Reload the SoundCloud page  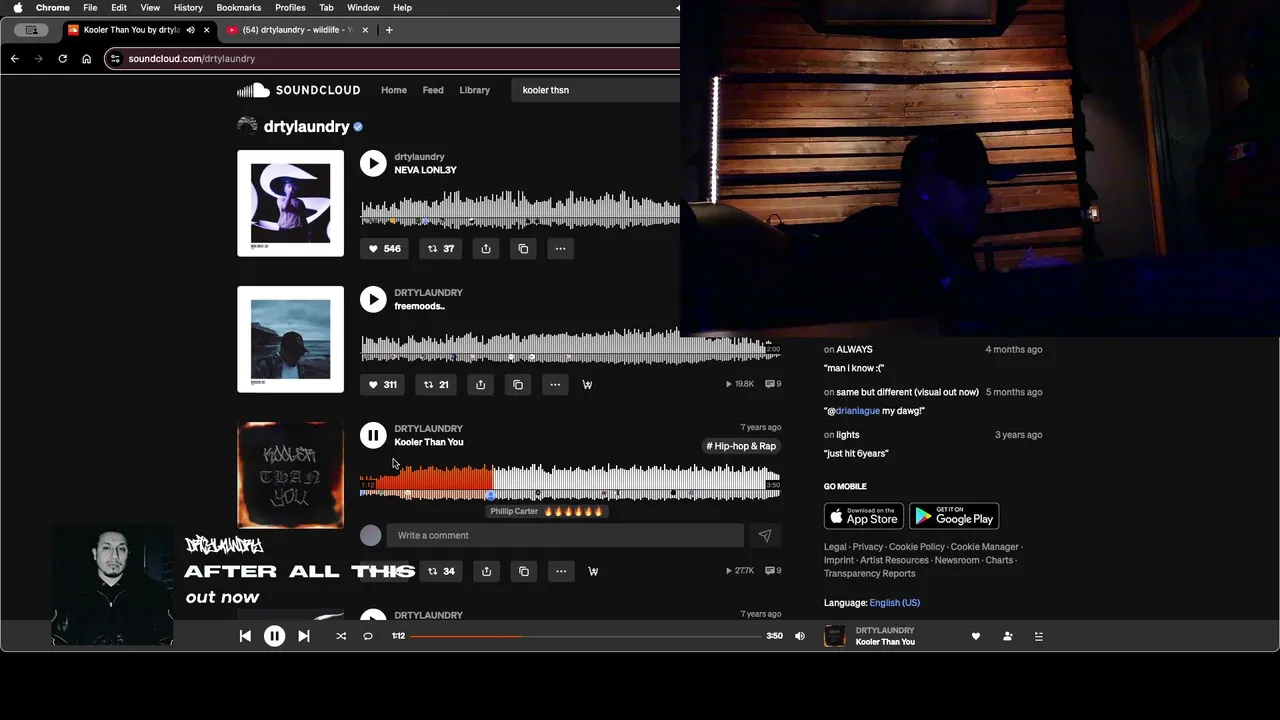(62, 59)
